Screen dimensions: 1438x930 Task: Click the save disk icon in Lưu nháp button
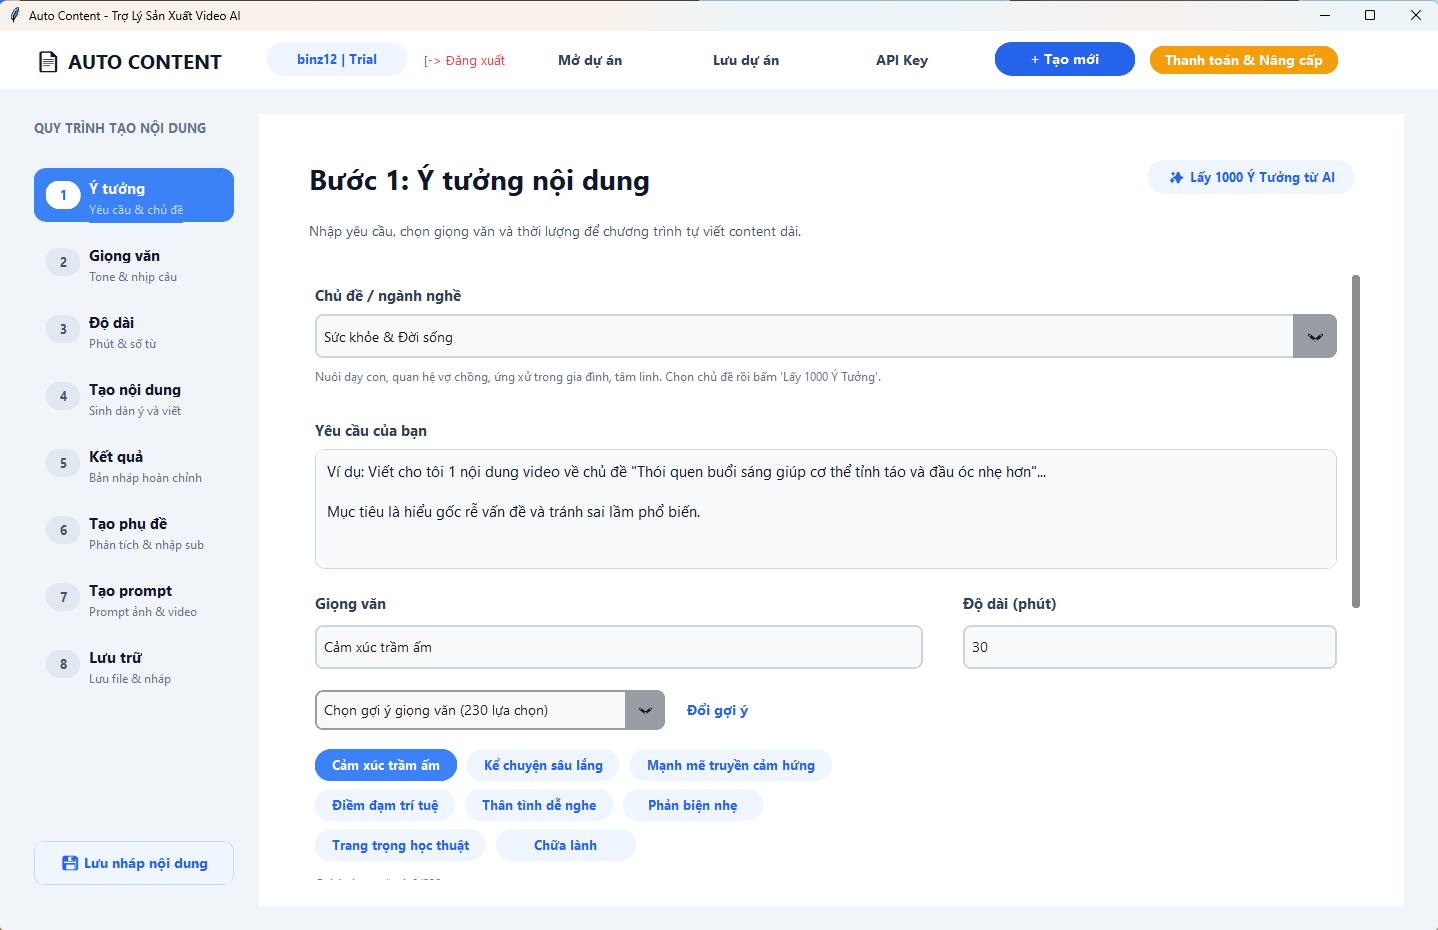[70, 863]
